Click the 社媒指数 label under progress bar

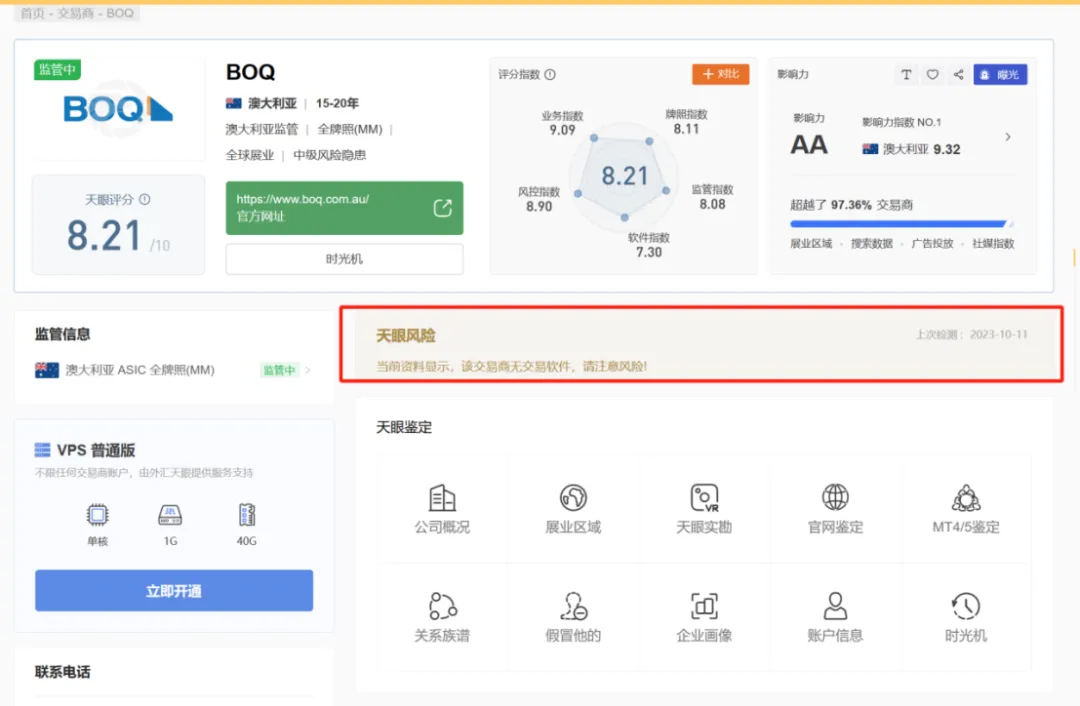(x=993, y=243)
